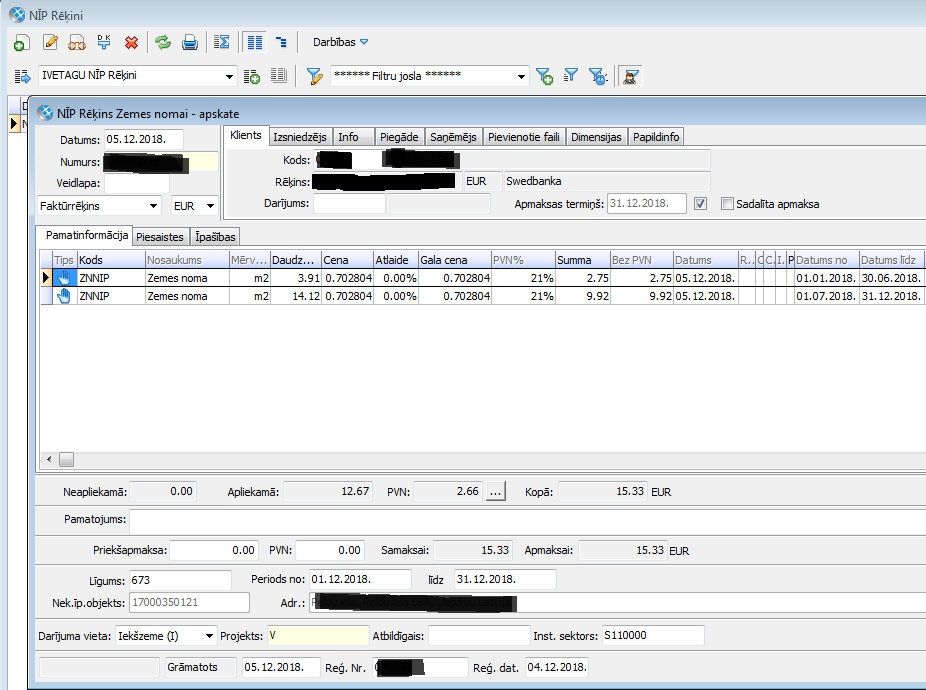
Task: Click the Periods no date field
Action: pyautogui.click(x=360, y=580)
